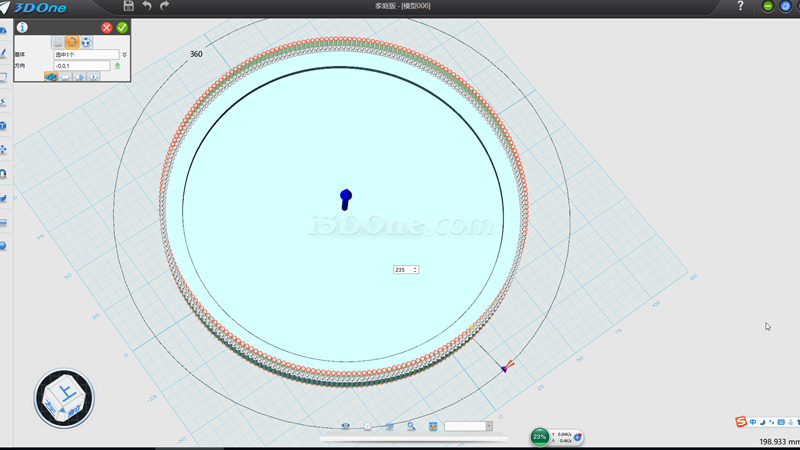Viewport: 800px width, 450px height.
Task: Click the save disk icon
Action: pyautogui.click(x=129, y=6)
